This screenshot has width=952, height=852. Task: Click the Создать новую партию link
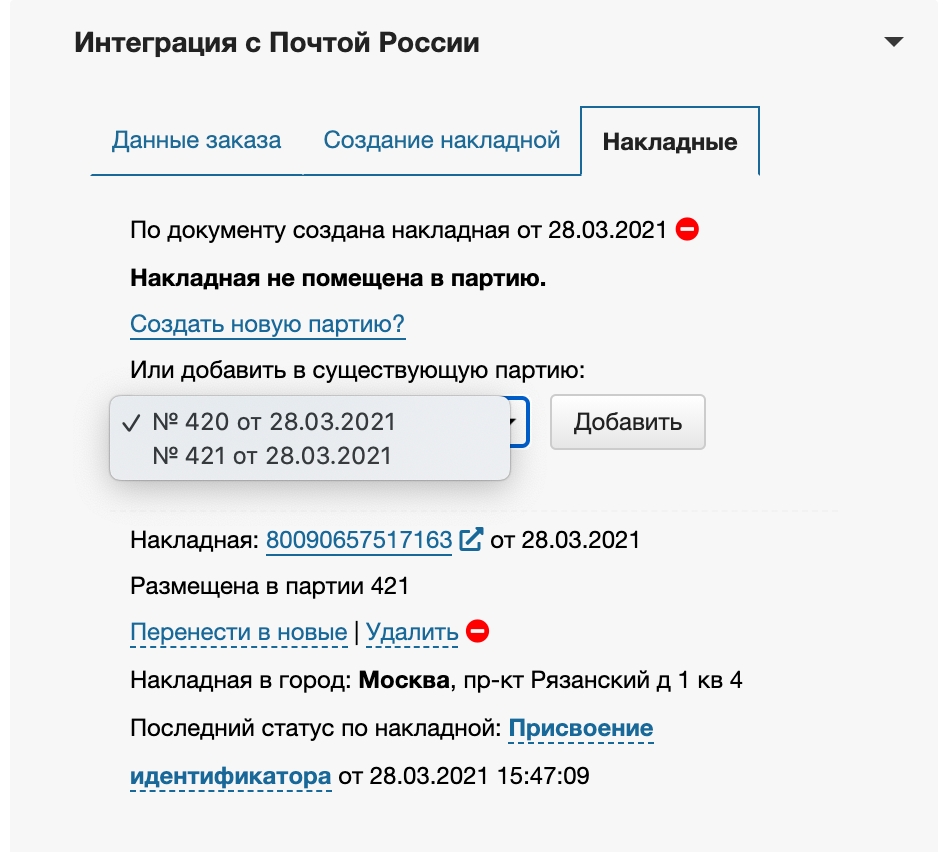267,325
